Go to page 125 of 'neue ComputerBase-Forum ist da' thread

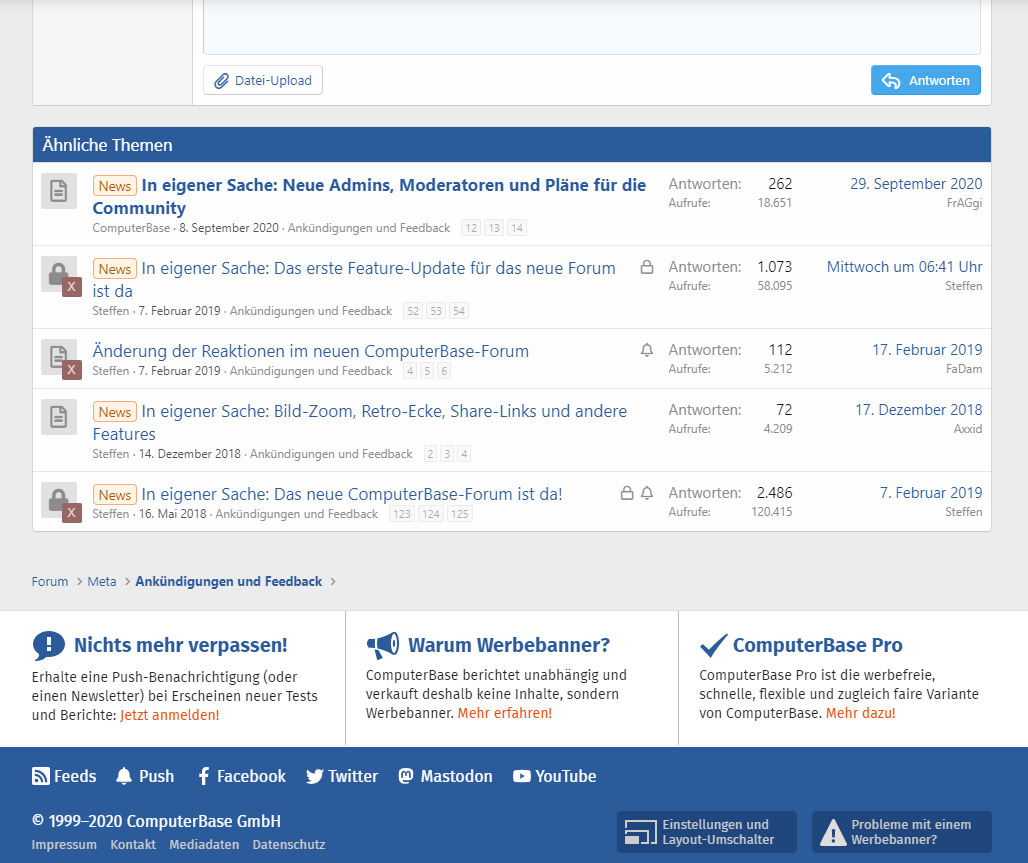(460, 514)
